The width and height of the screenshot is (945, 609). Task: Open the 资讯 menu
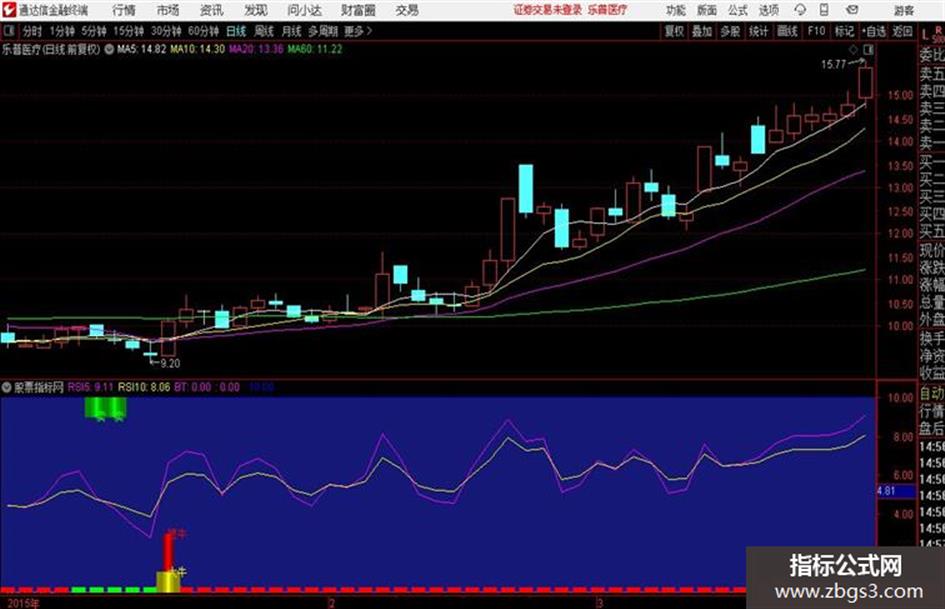[x=211, y=10]
